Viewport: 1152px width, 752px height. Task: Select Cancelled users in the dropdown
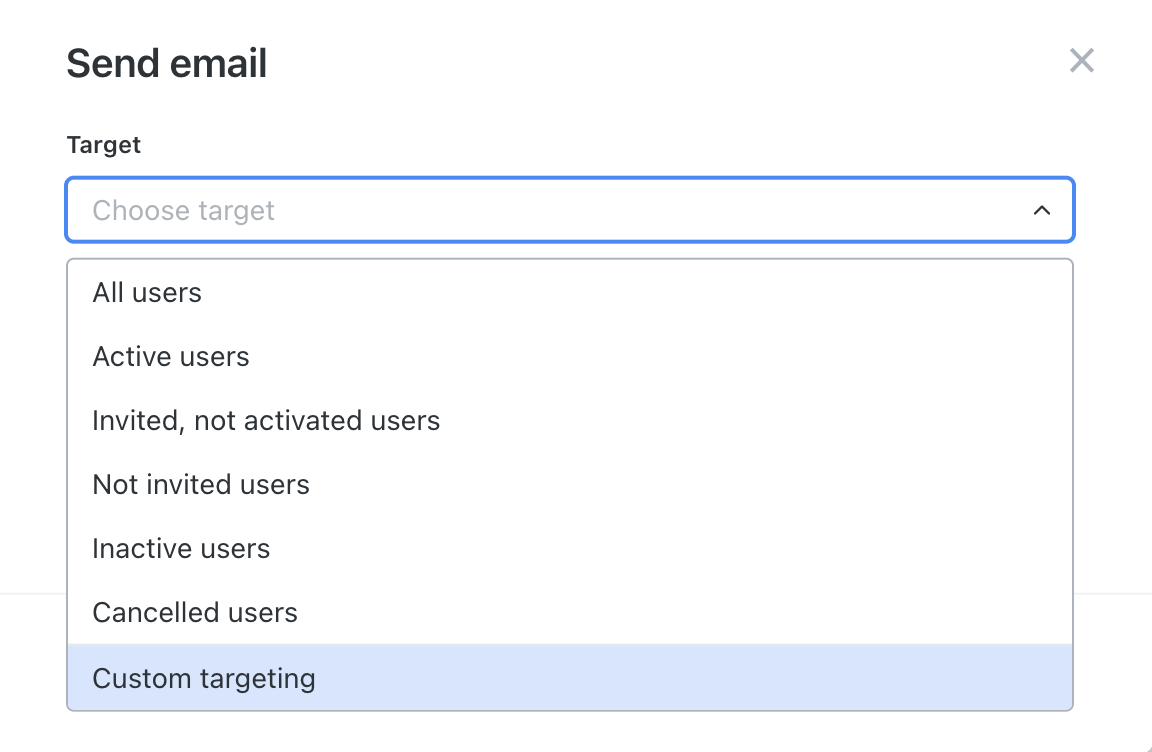[x=570, y=612]
